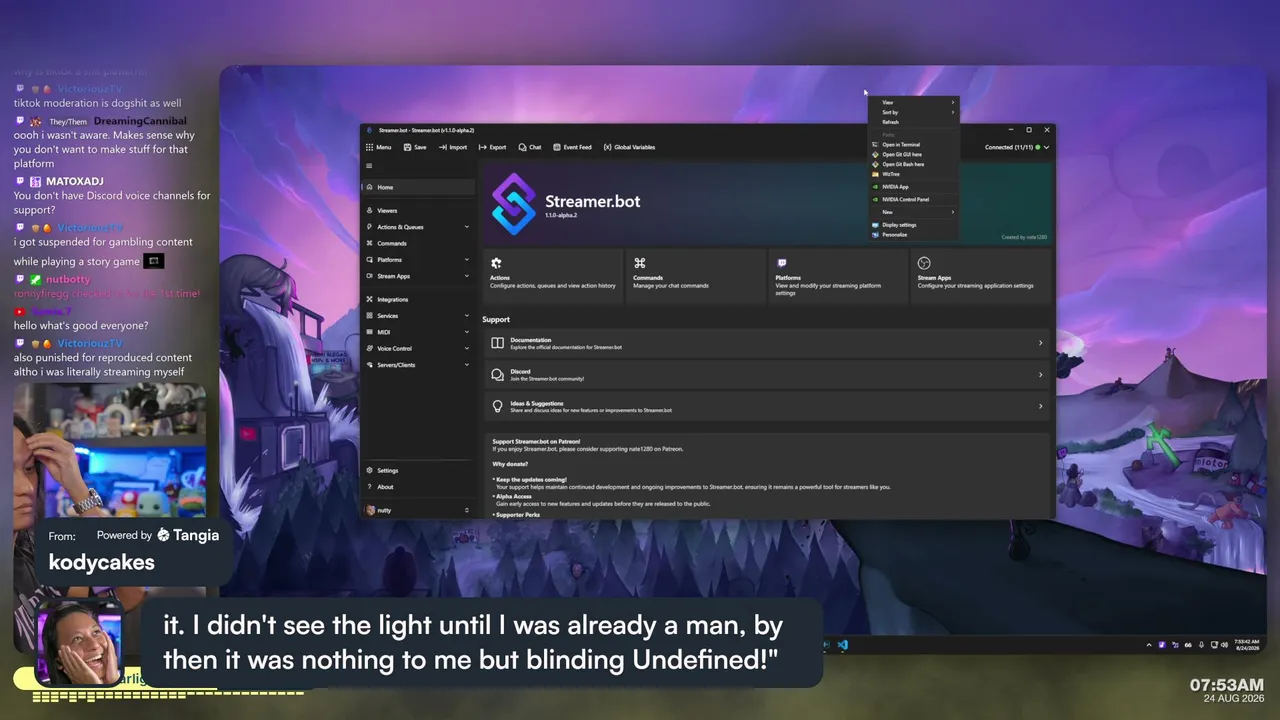
Task: Expand the Stream Apps sidebar chevron
Action: 466,276
